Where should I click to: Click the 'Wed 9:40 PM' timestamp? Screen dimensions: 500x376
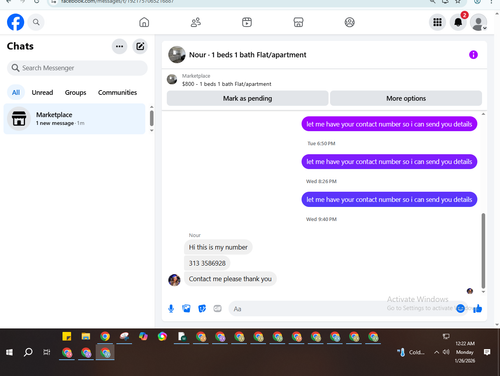pyautogui.click(x=321, y=219)
